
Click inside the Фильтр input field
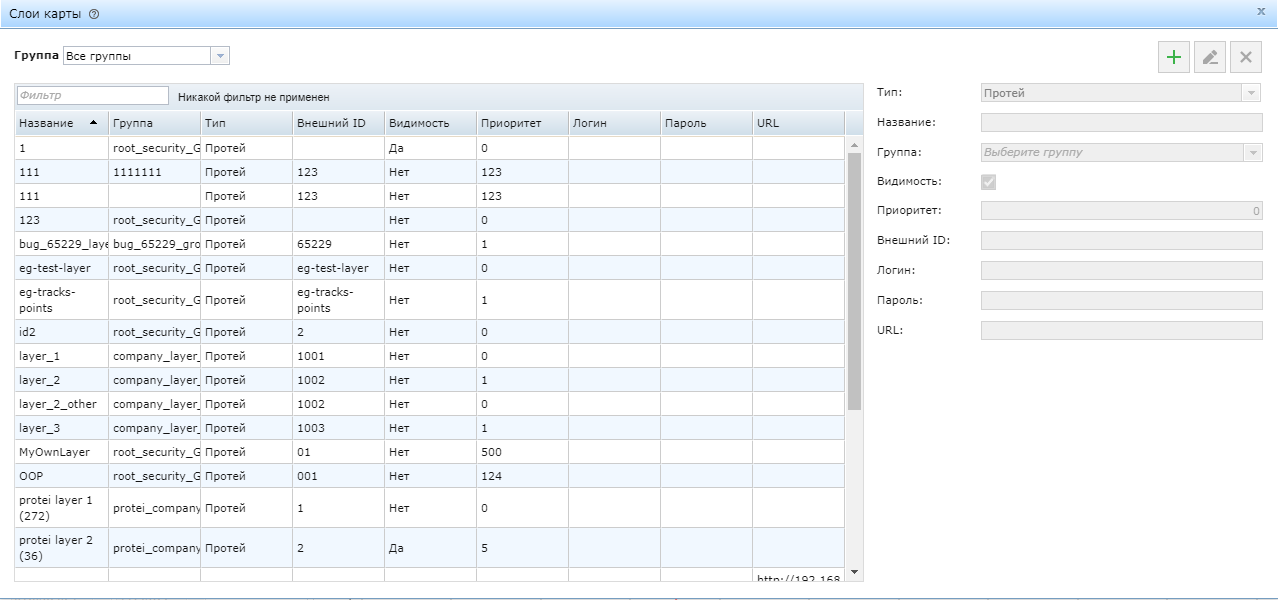coord(90,94)
